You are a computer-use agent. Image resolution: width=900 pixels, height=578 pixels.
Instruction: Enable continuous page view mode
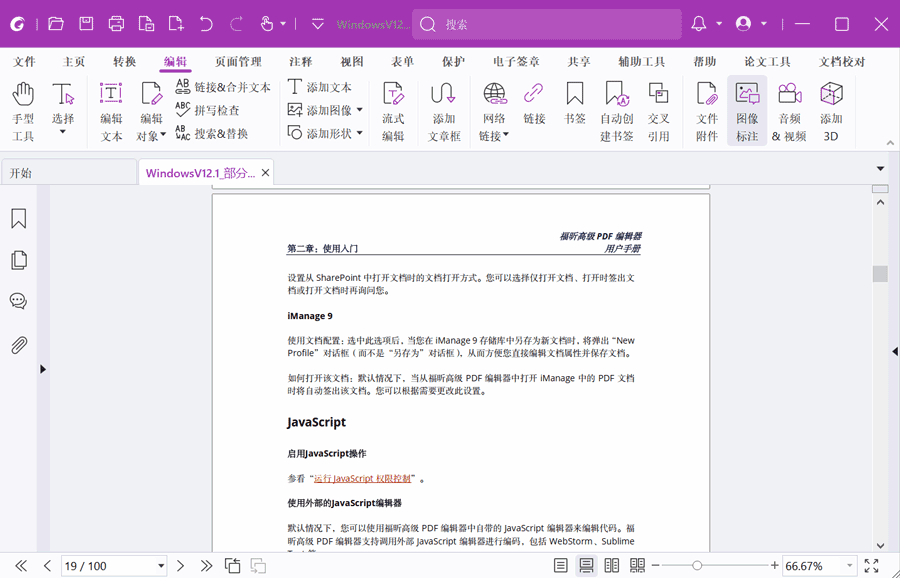(586, 566)
